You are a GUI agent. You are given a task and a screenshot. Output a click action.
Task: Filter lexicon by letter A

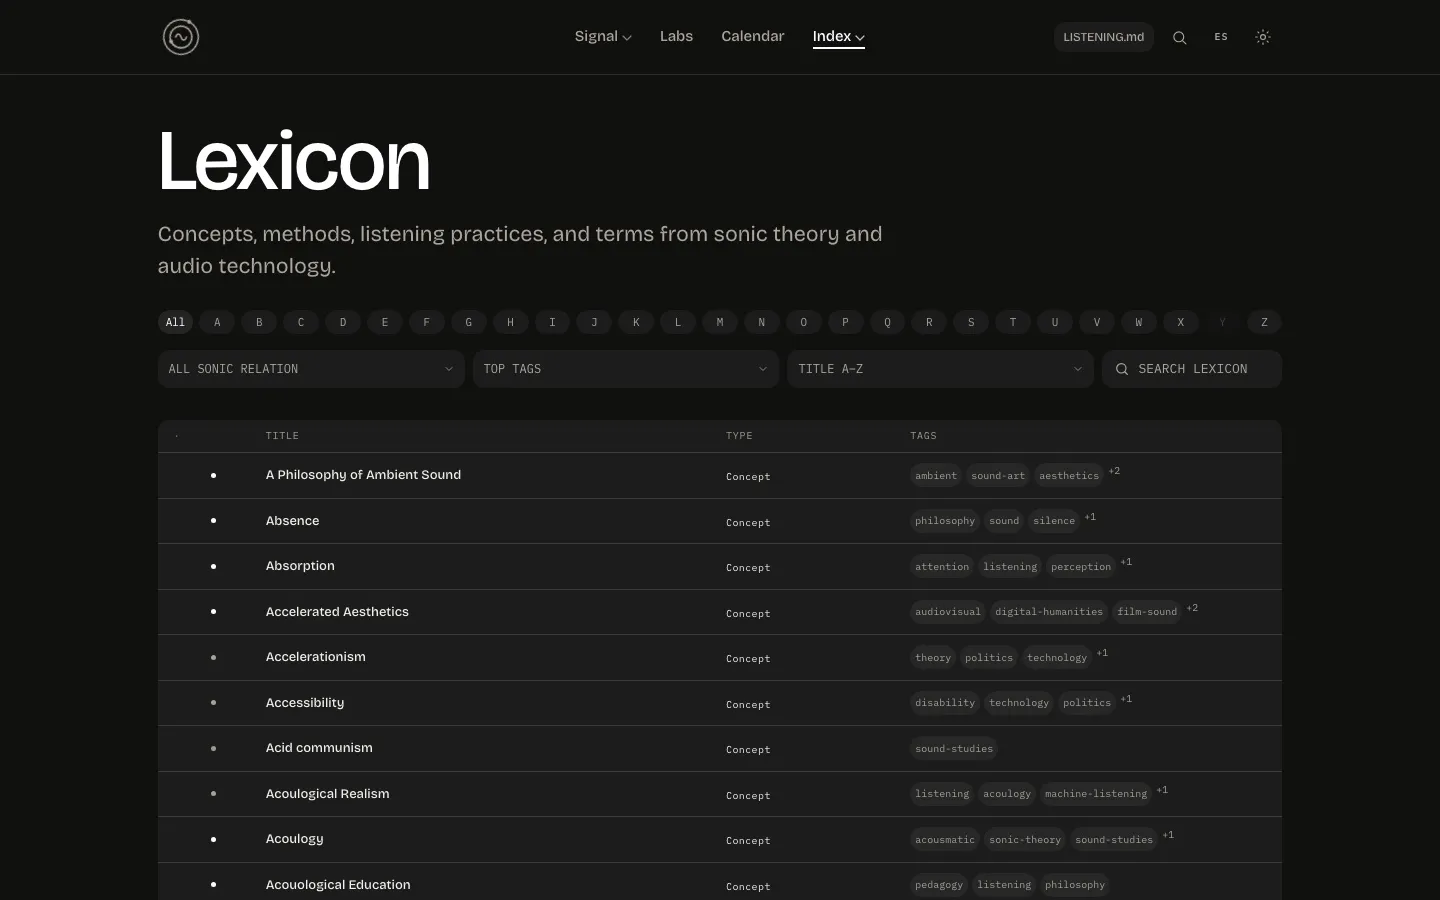click(x=217, y=322)
